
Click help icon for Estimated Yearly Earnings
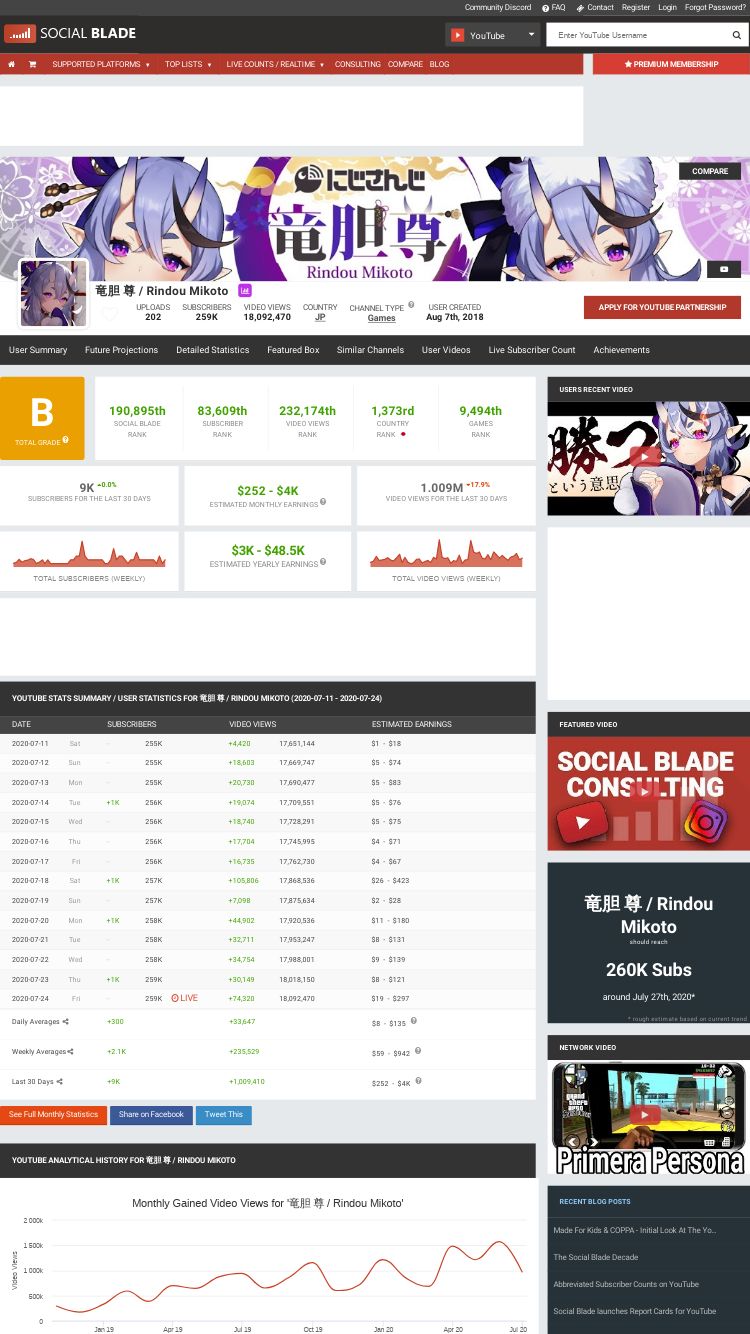(323, 562)
